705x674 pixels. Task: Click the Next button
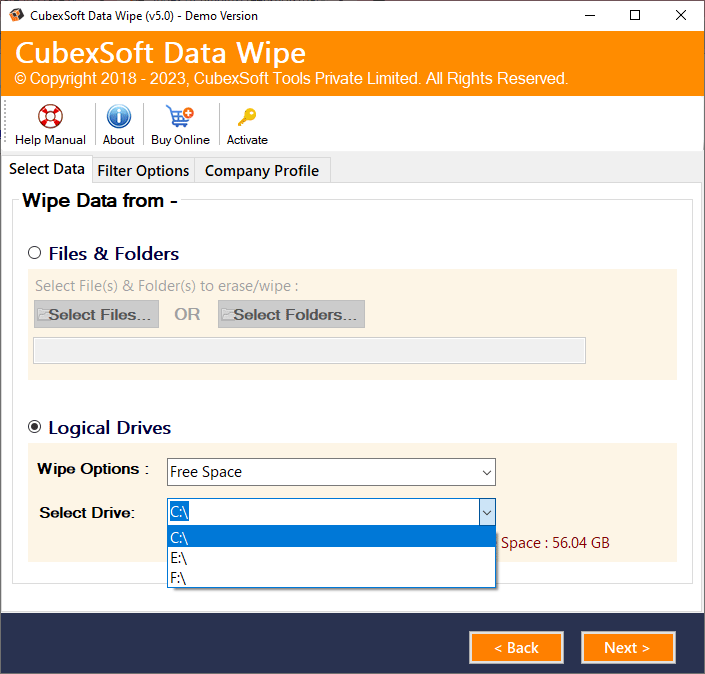coord(627,648)
